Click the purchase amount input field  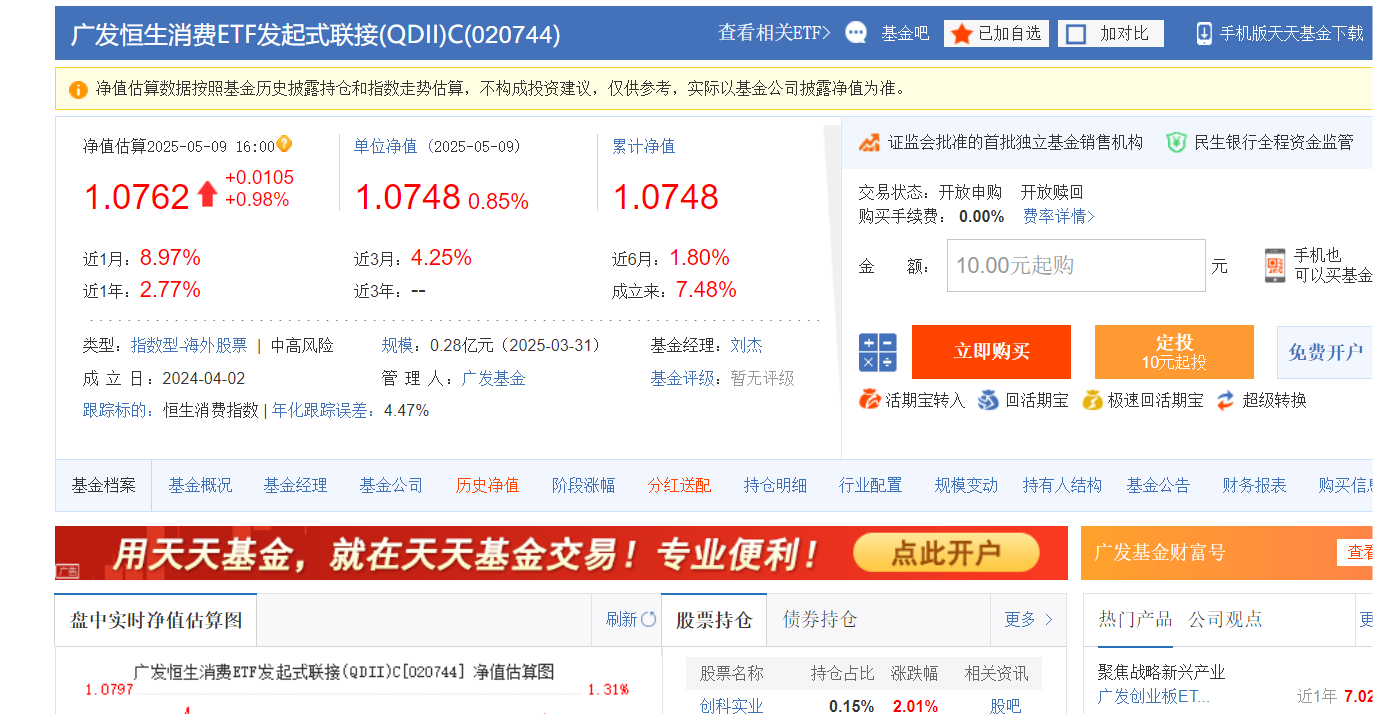(1076, 265)
